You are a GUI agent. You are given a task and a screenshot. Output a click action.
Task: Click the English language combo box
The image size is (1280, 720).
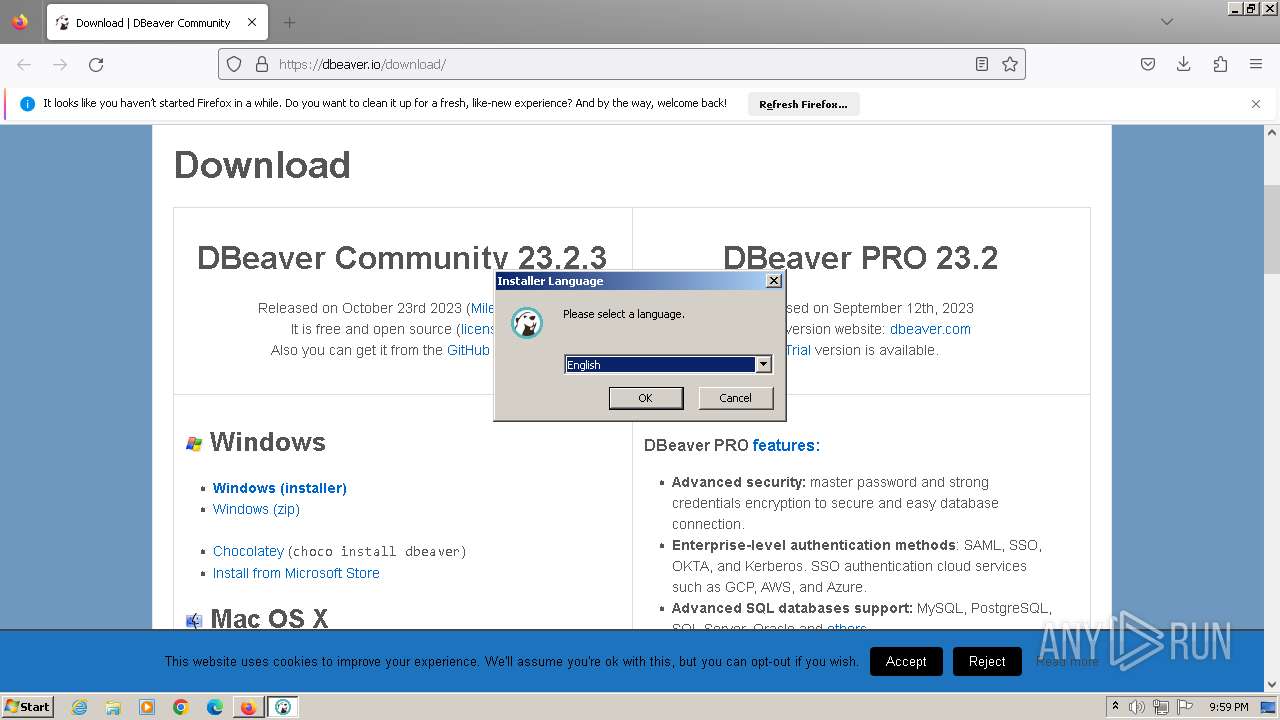[668, 365]
